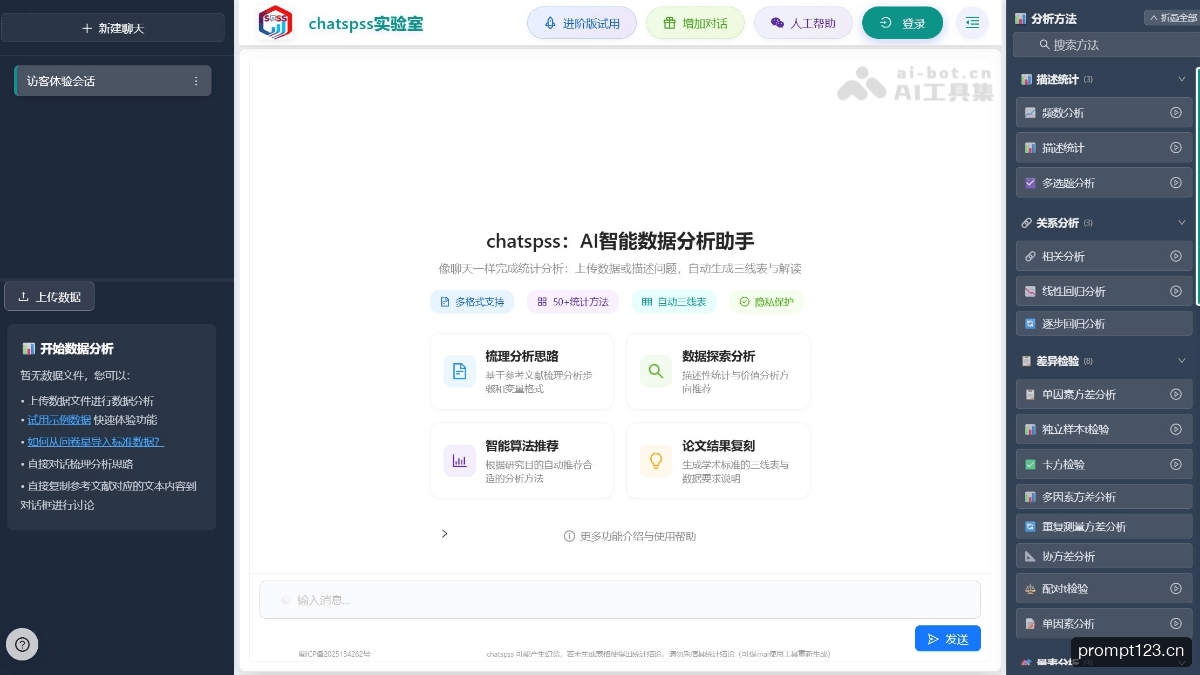Open the 智能算法推荐 card

tap(522, 461)
